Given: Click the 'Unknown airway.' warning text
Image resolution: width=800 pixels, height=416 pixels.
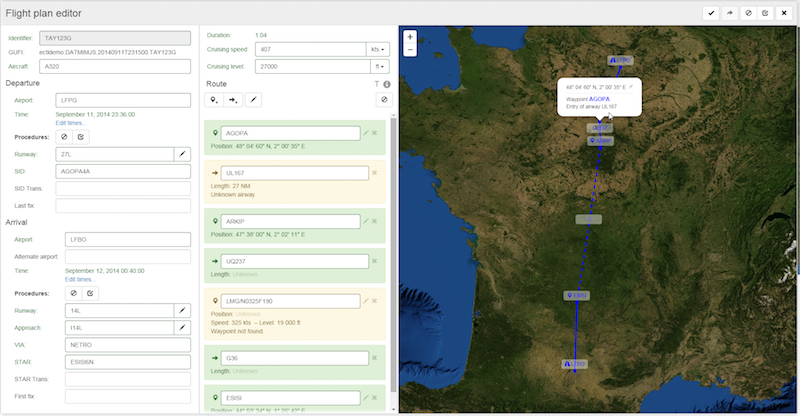Looking at the screenshot, I should click(x=233, y=194).
